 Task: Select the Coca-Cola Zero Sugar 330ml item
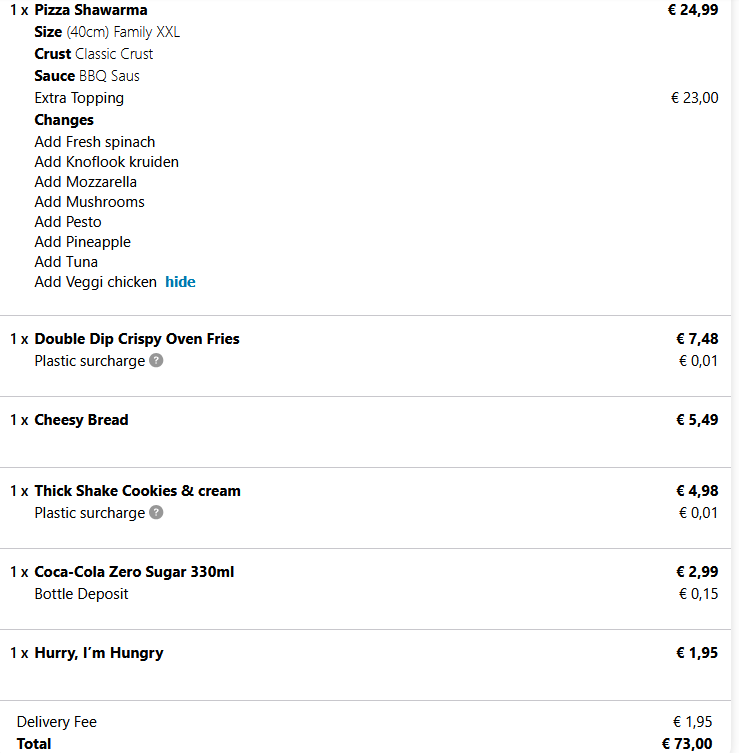pyautogui.click(x=134, y=572)
